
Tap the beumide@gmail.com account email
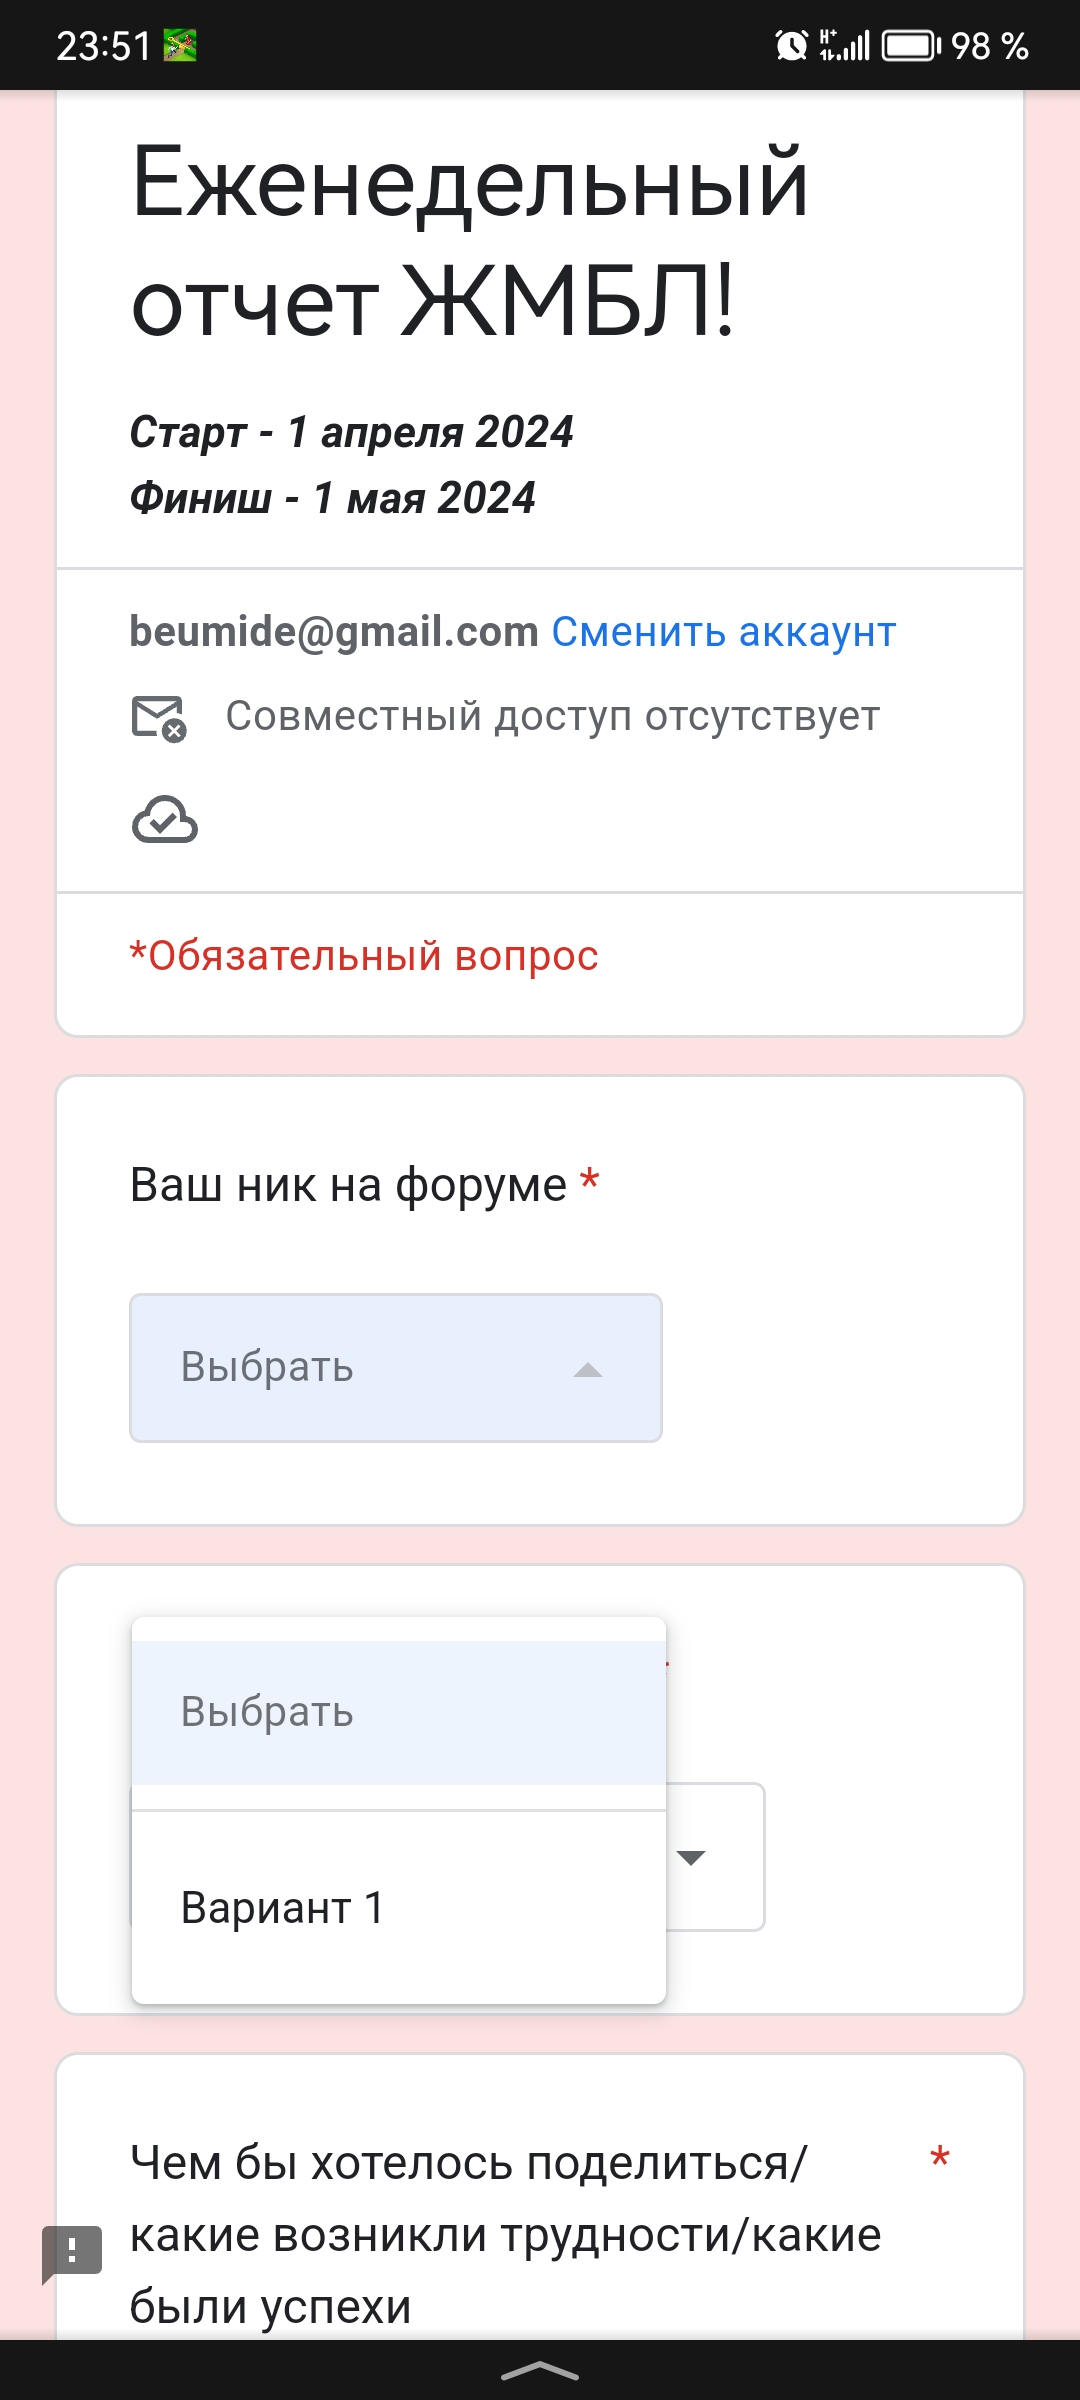click(x=334, y=632)
